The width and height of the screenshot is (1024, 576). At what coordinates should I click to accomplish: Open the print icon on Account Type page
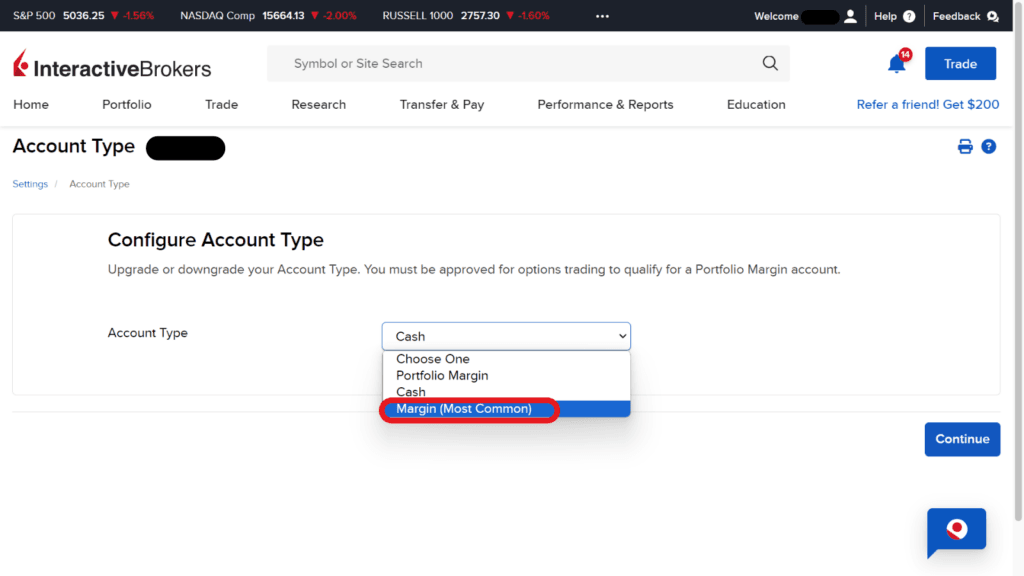(x=964, y=146)
